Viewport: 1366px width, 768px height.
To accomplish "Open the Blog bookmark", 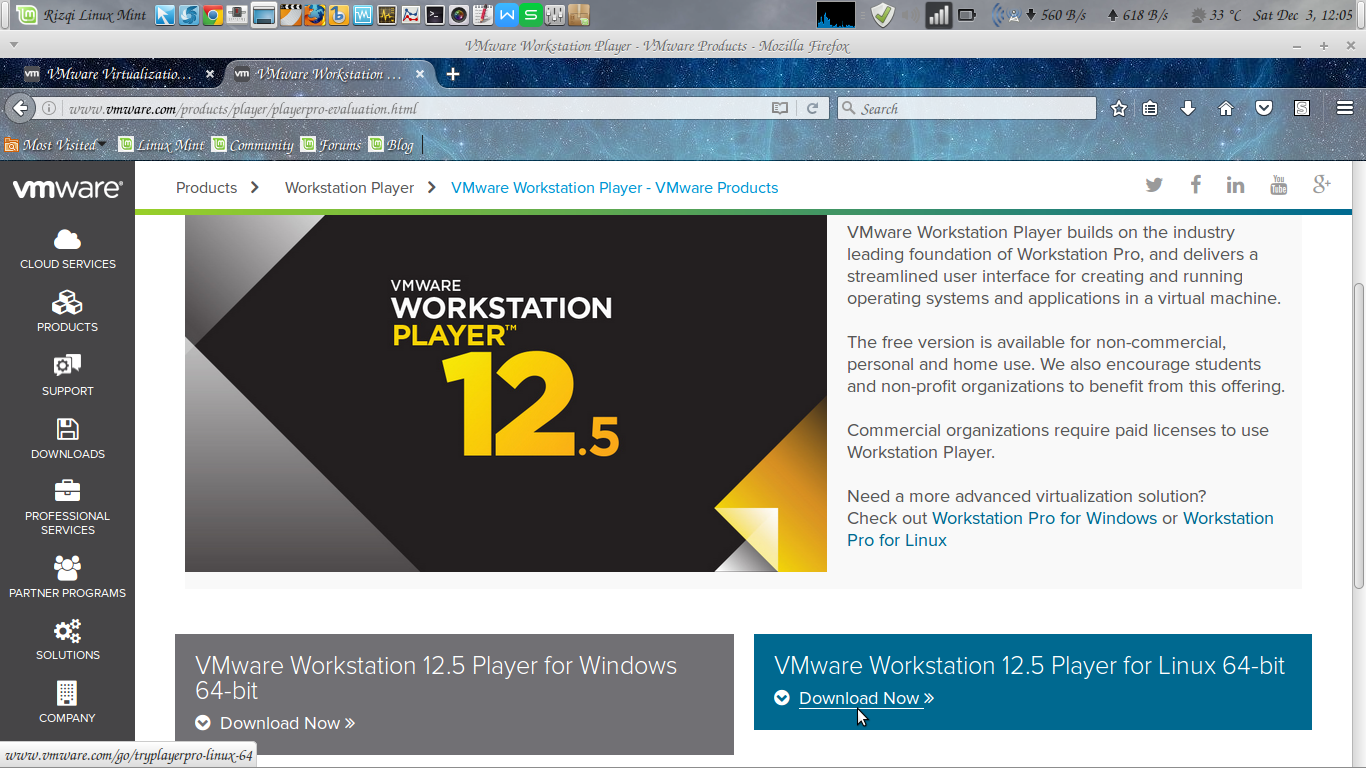I will 391,145.
